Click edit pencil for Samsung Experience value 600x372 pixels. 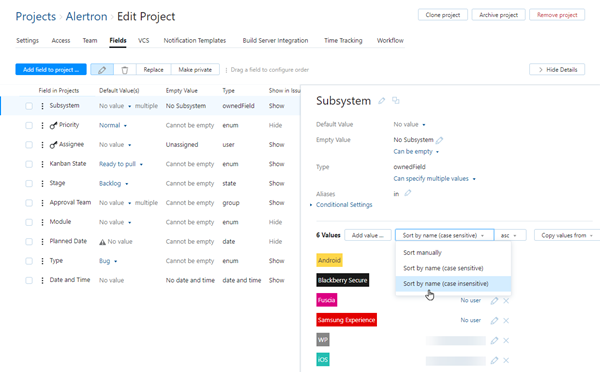coord(494,320)
